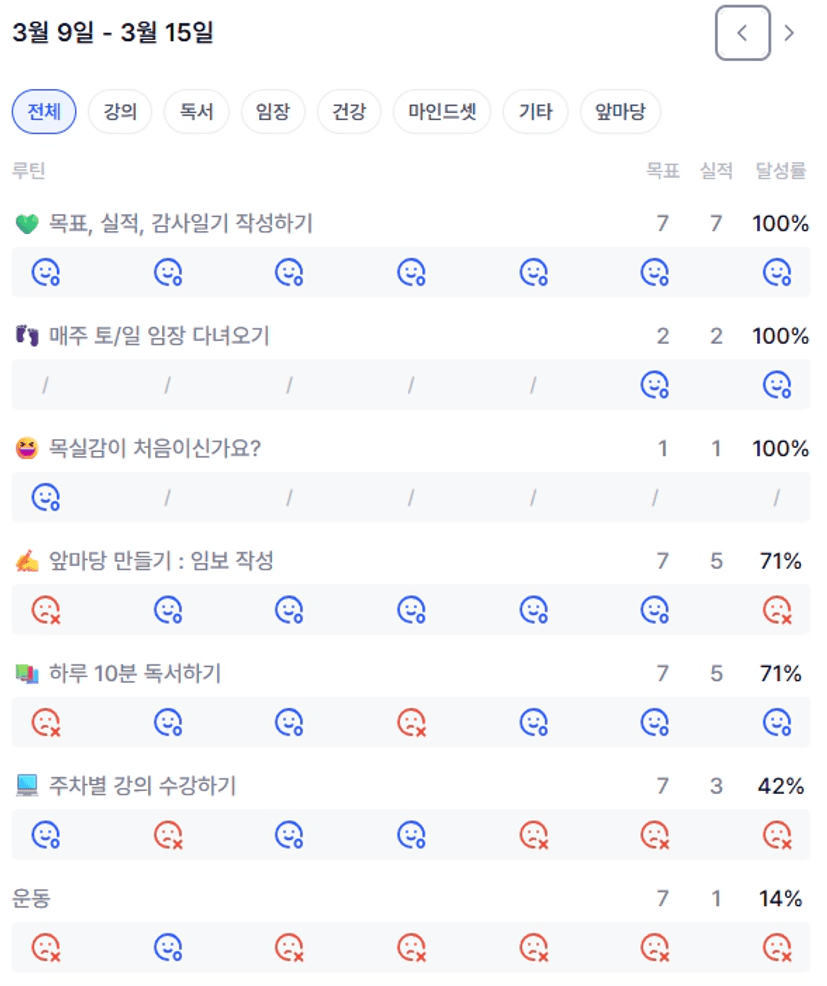Open the 목표, 실적, 감사일기 작성하기 routine
Image resolution: width=827 pixels, height=986 pixels.
[180, 224]
